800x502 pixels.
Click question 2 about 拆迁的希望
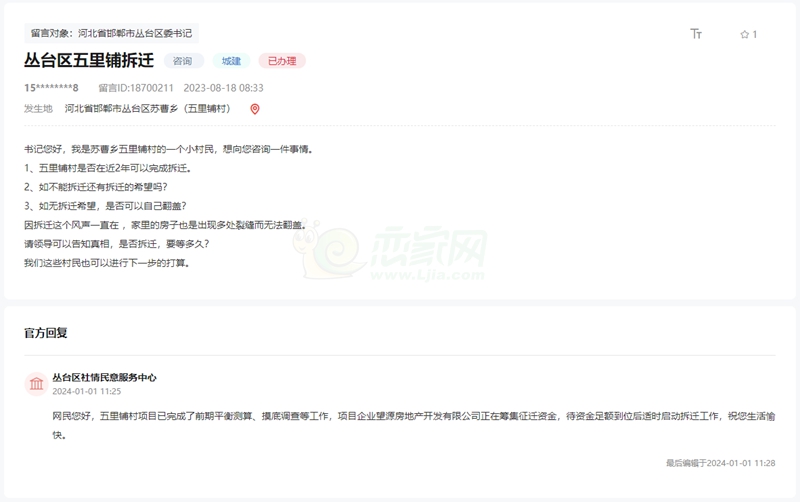coord(95,187)
